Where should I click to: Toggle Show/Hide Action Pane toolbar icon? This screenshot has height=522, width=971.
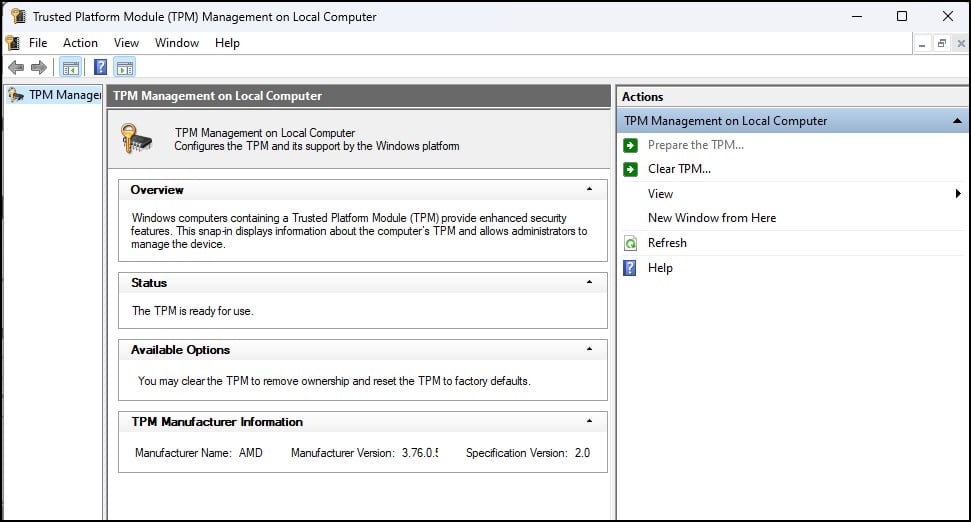(124, 67)
